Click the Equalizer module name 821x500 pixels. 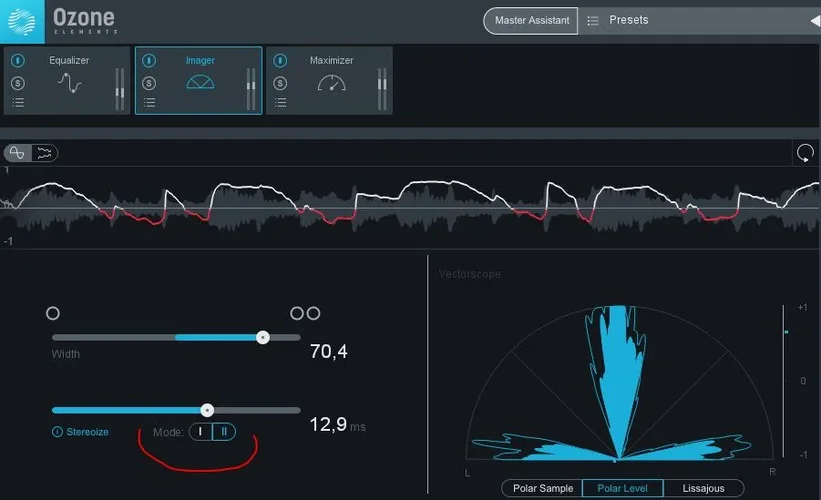click(x=69, y=61)
